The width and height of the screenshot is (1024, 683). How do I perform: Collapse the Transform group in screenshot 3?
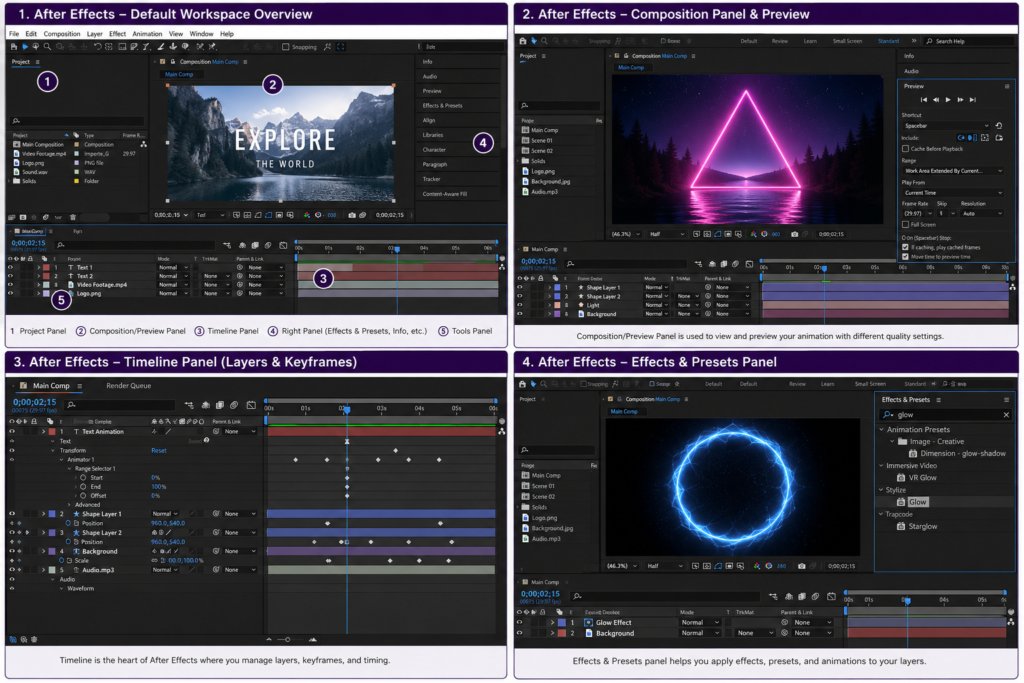coord(54,451)
